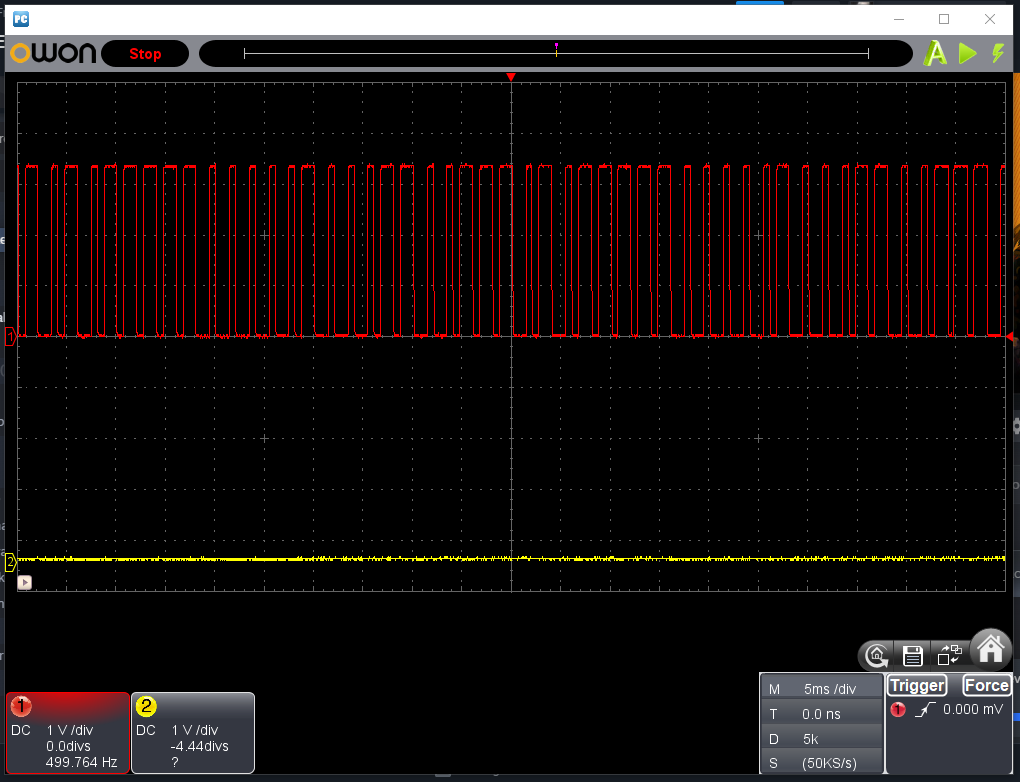The image size is (1020, 782).
Task: Change channel 1 DC coupling setting
Action: click(x=21, y=731)
